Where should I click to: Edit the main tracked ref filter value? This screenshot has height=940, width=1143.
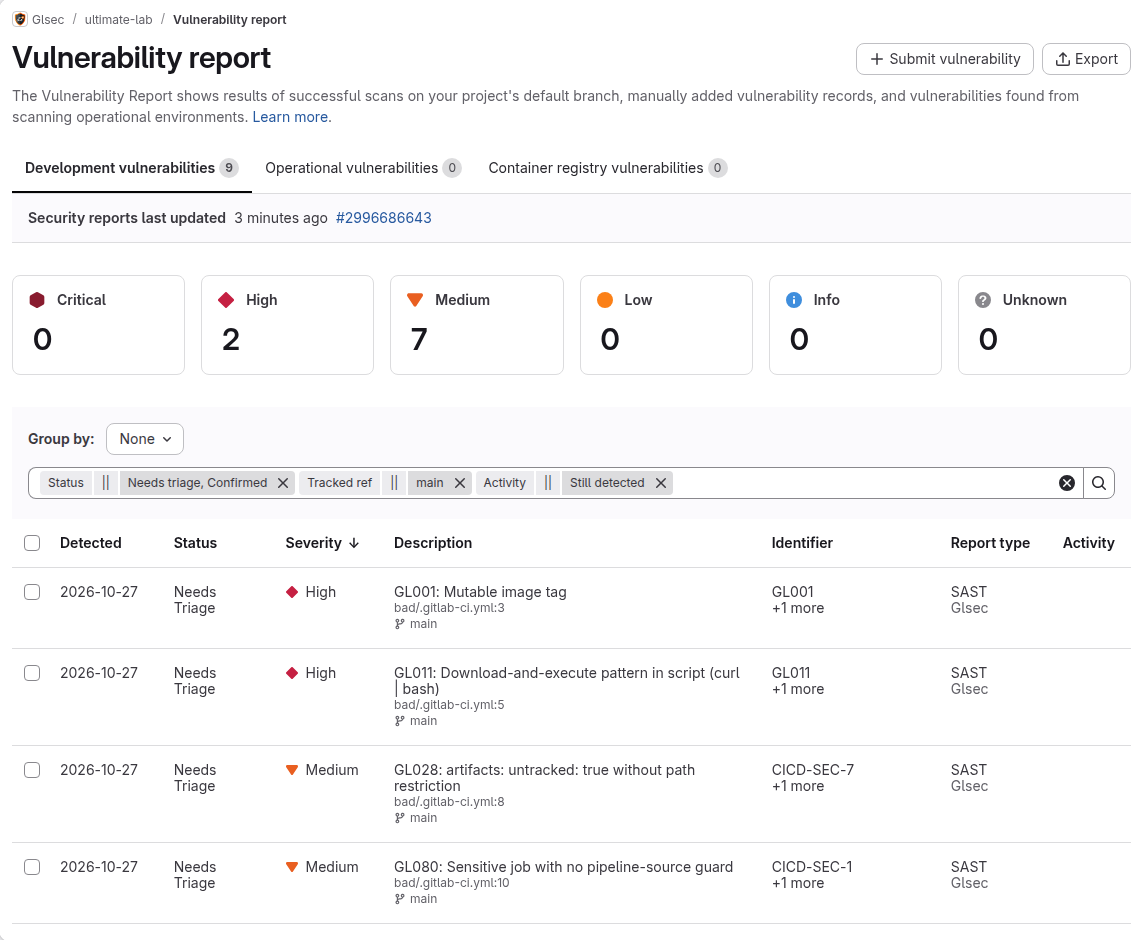tap(429, 483)
